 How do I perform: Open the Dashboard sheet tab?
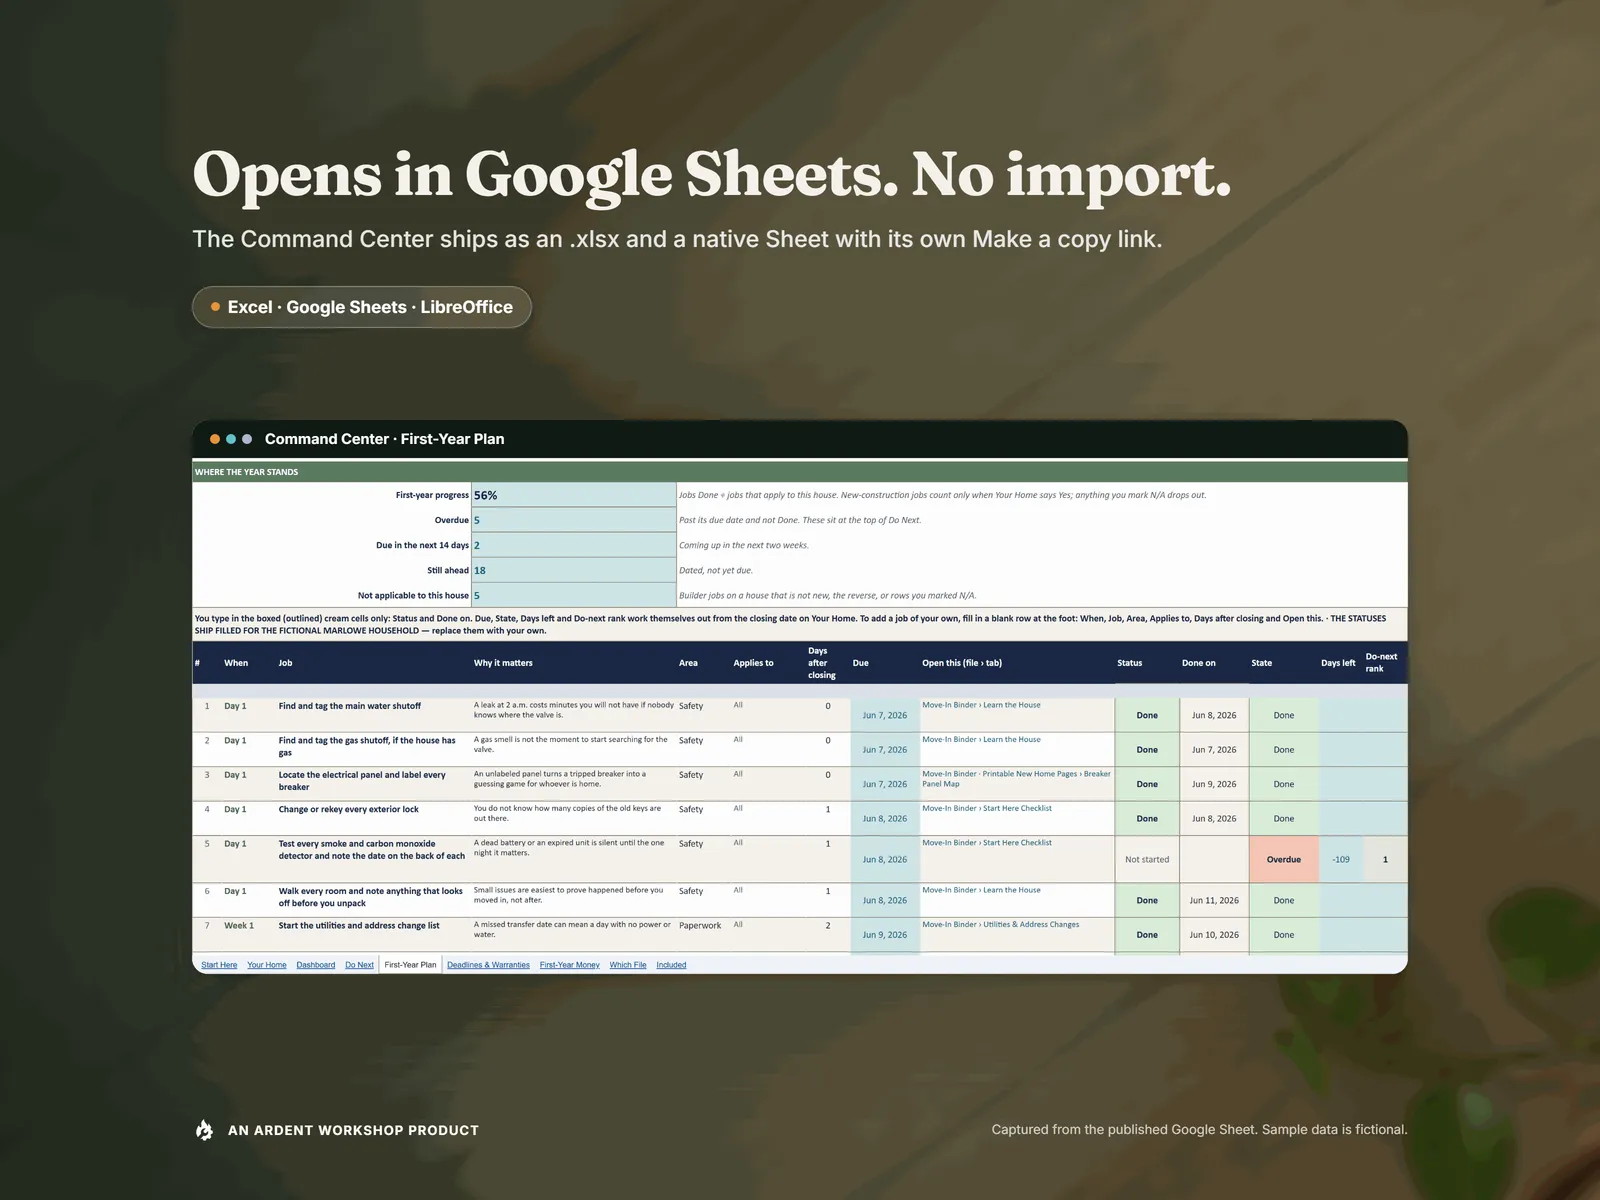(x=316, y=965)
